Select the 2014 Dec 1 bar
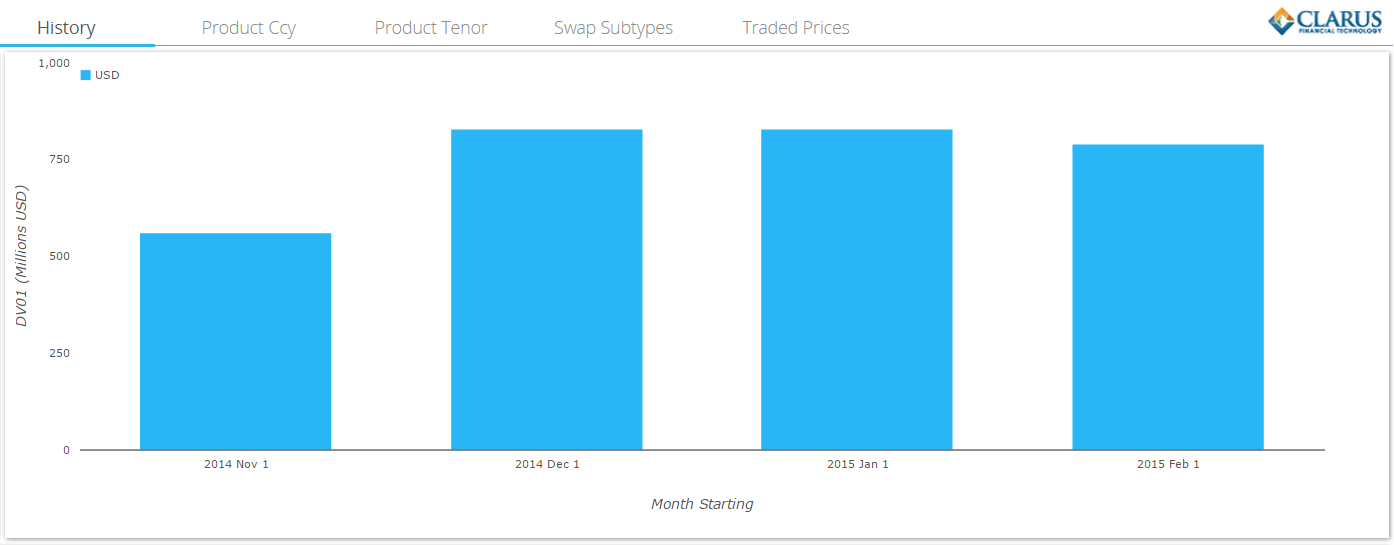Image resolution: width=1394 pixels, height=545 pixels. click(547, 289)
